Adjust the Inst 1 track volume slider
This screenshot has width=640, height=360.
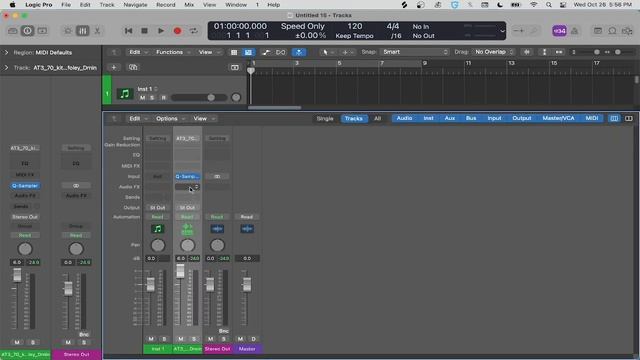199,98
